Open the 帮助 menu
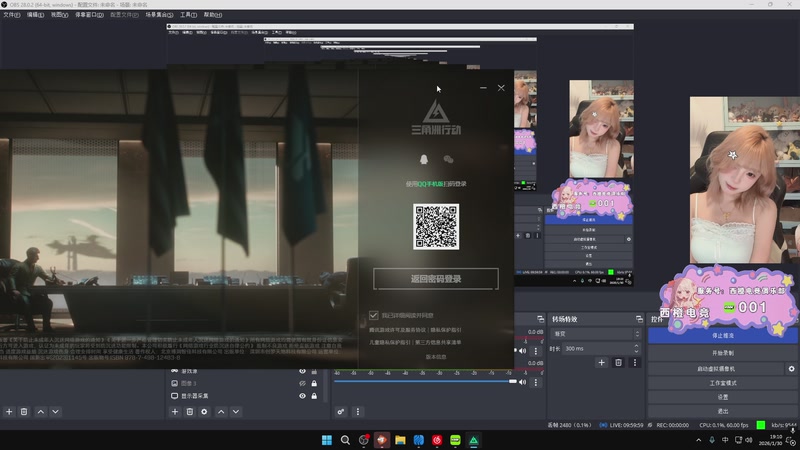 point(213,15)
